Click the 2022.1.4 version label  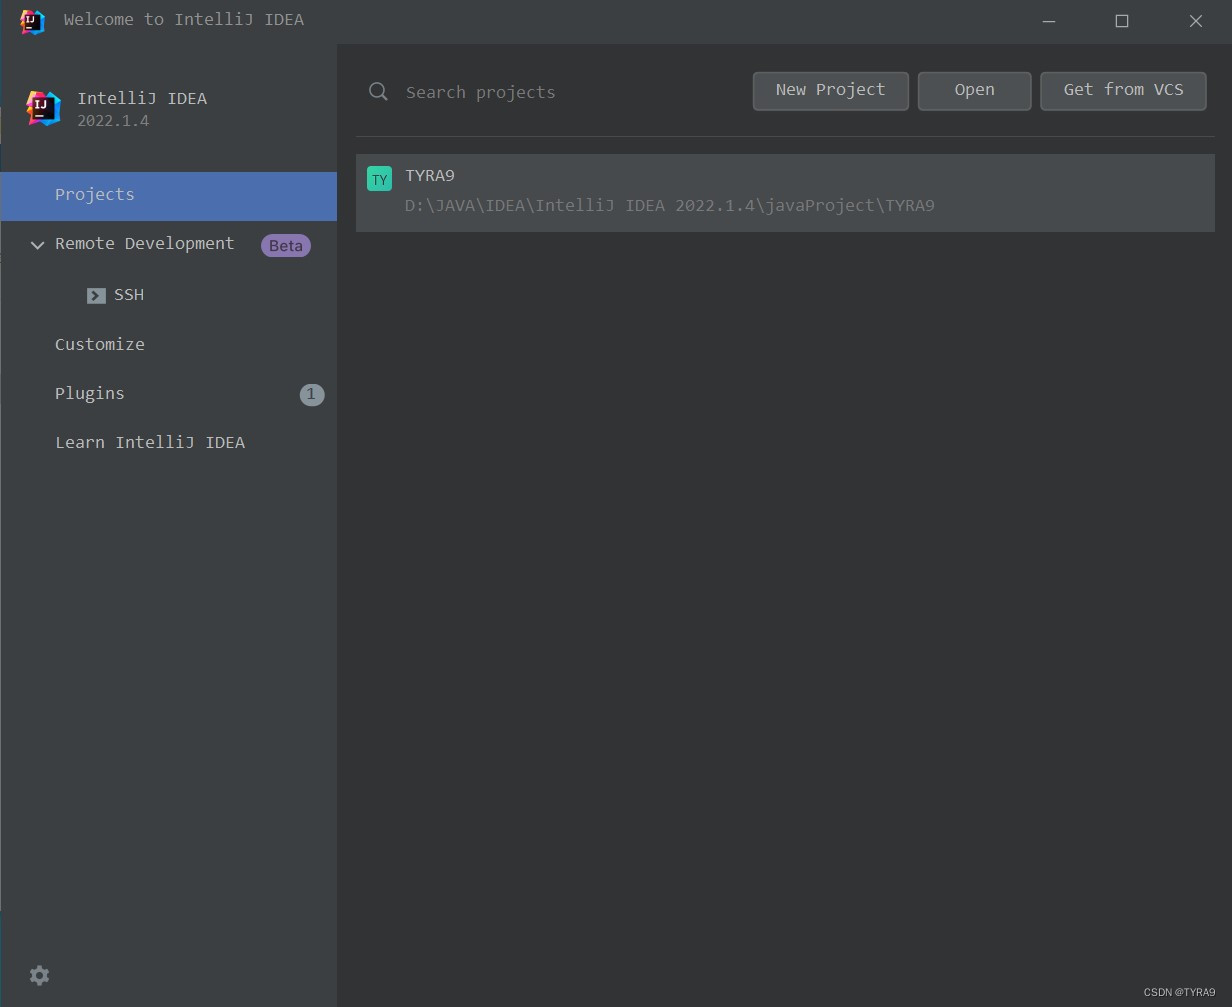click(x=113, y=121)
